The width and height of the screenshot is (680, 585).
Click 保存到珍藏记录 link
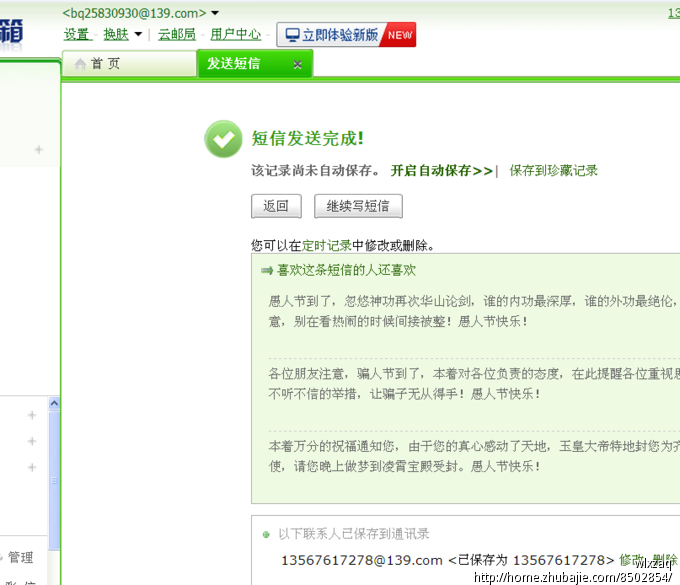tap(553, 170)
